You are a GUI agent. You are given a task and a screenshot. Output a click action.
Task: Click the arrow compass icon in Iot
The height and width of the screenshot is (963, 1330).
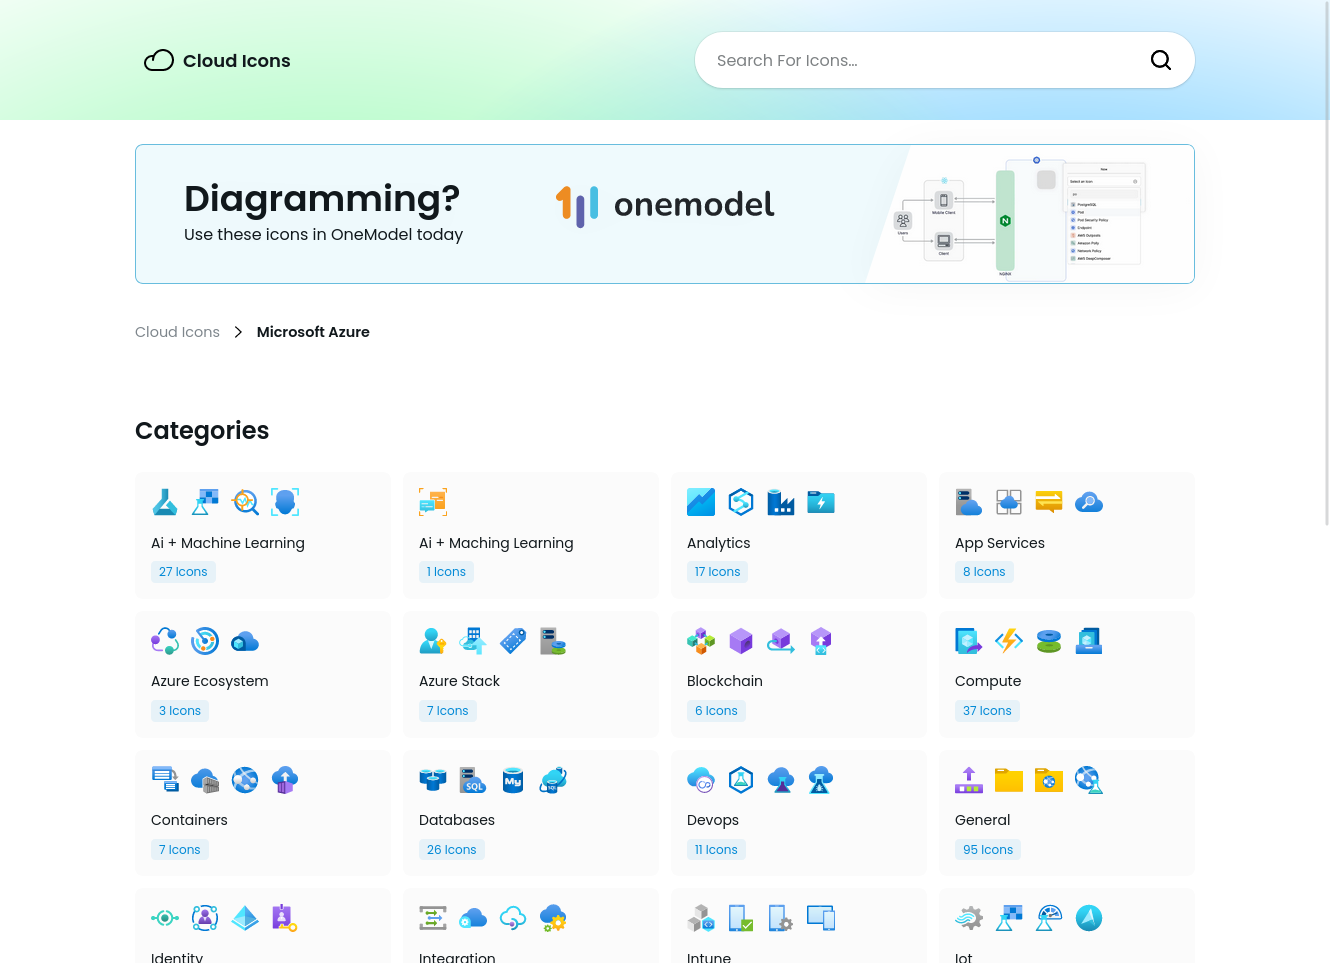click(1089, 918)
